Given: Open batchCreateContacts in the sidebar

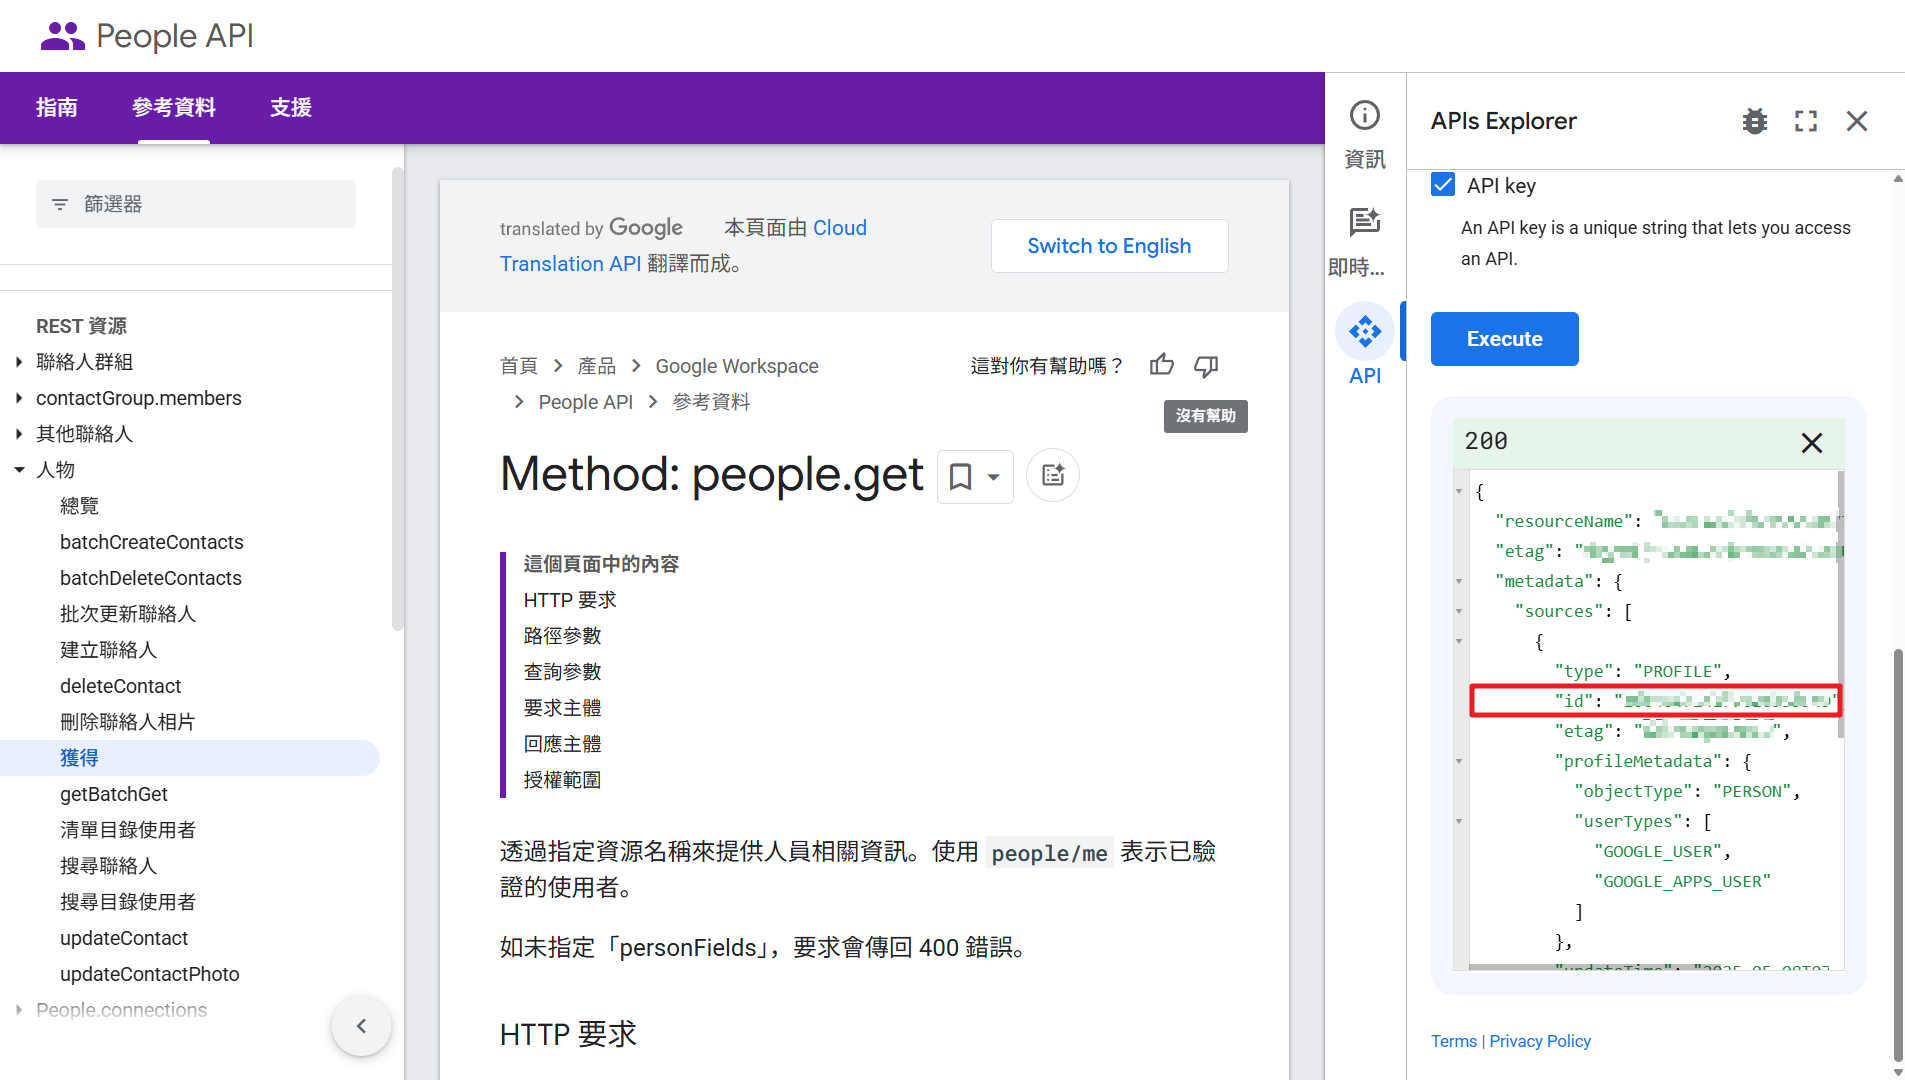Looking at the screenshot, I should (x=152, y=542).
